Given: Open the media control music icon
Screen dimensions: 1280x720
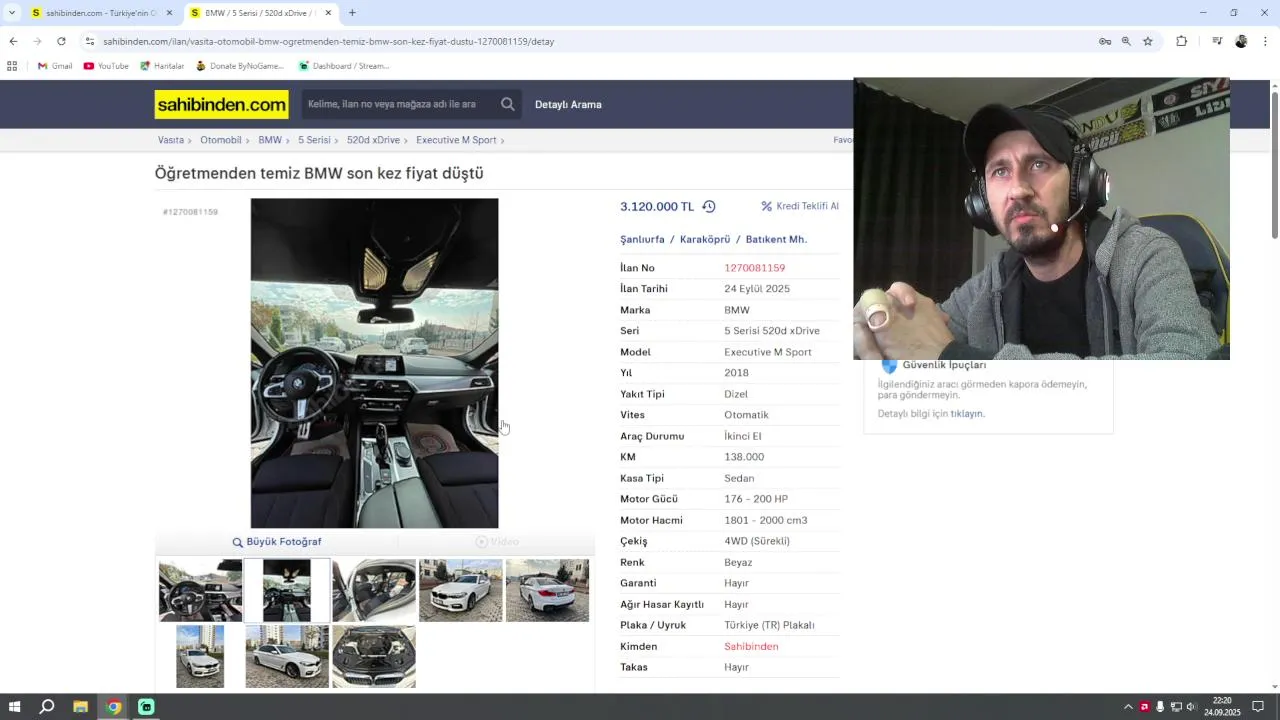Looking at the screenshot, I should click(1217, 41).
